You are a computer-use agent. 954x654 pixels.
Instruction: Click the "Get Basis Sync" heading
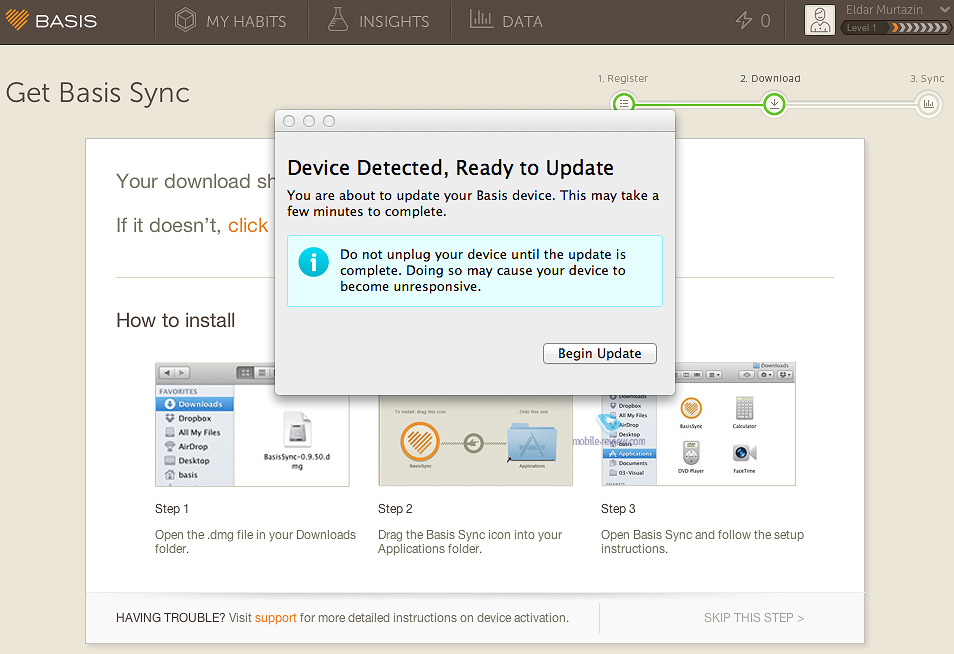point(98,93)
